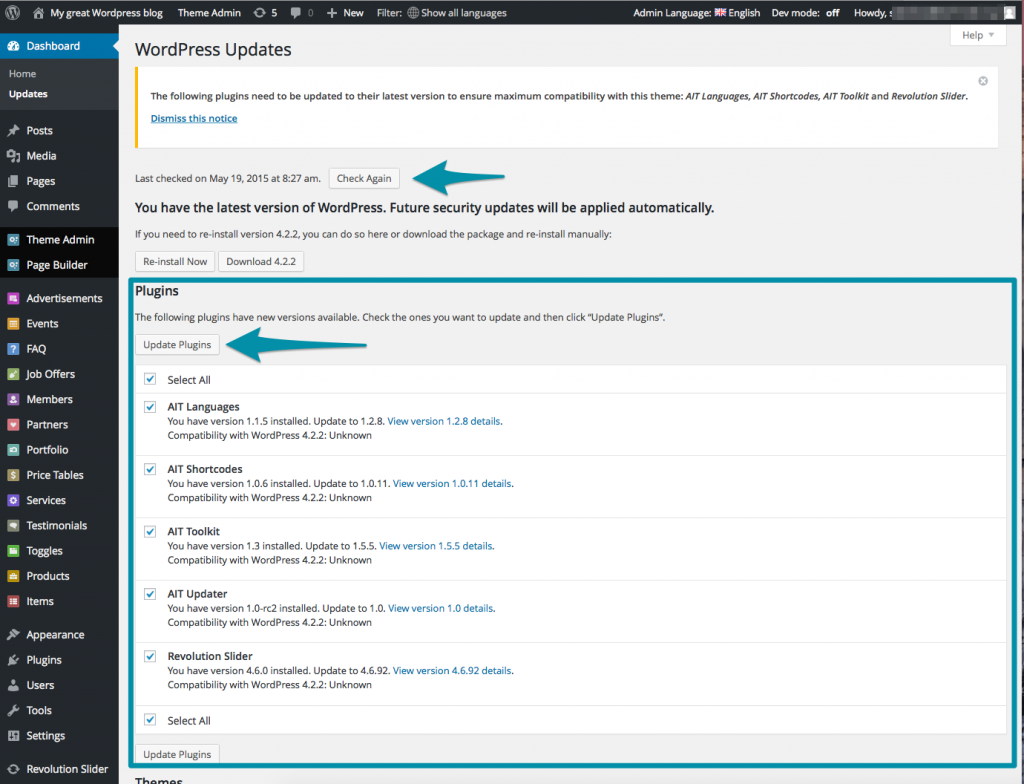
Task: Click the Download 4.2.2 button
Action: pyautogui.click(x=261, y=261)
